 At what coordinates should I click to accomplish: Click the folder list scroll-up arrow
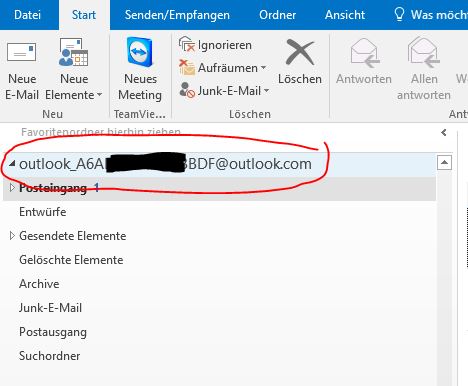pos(444,163)
